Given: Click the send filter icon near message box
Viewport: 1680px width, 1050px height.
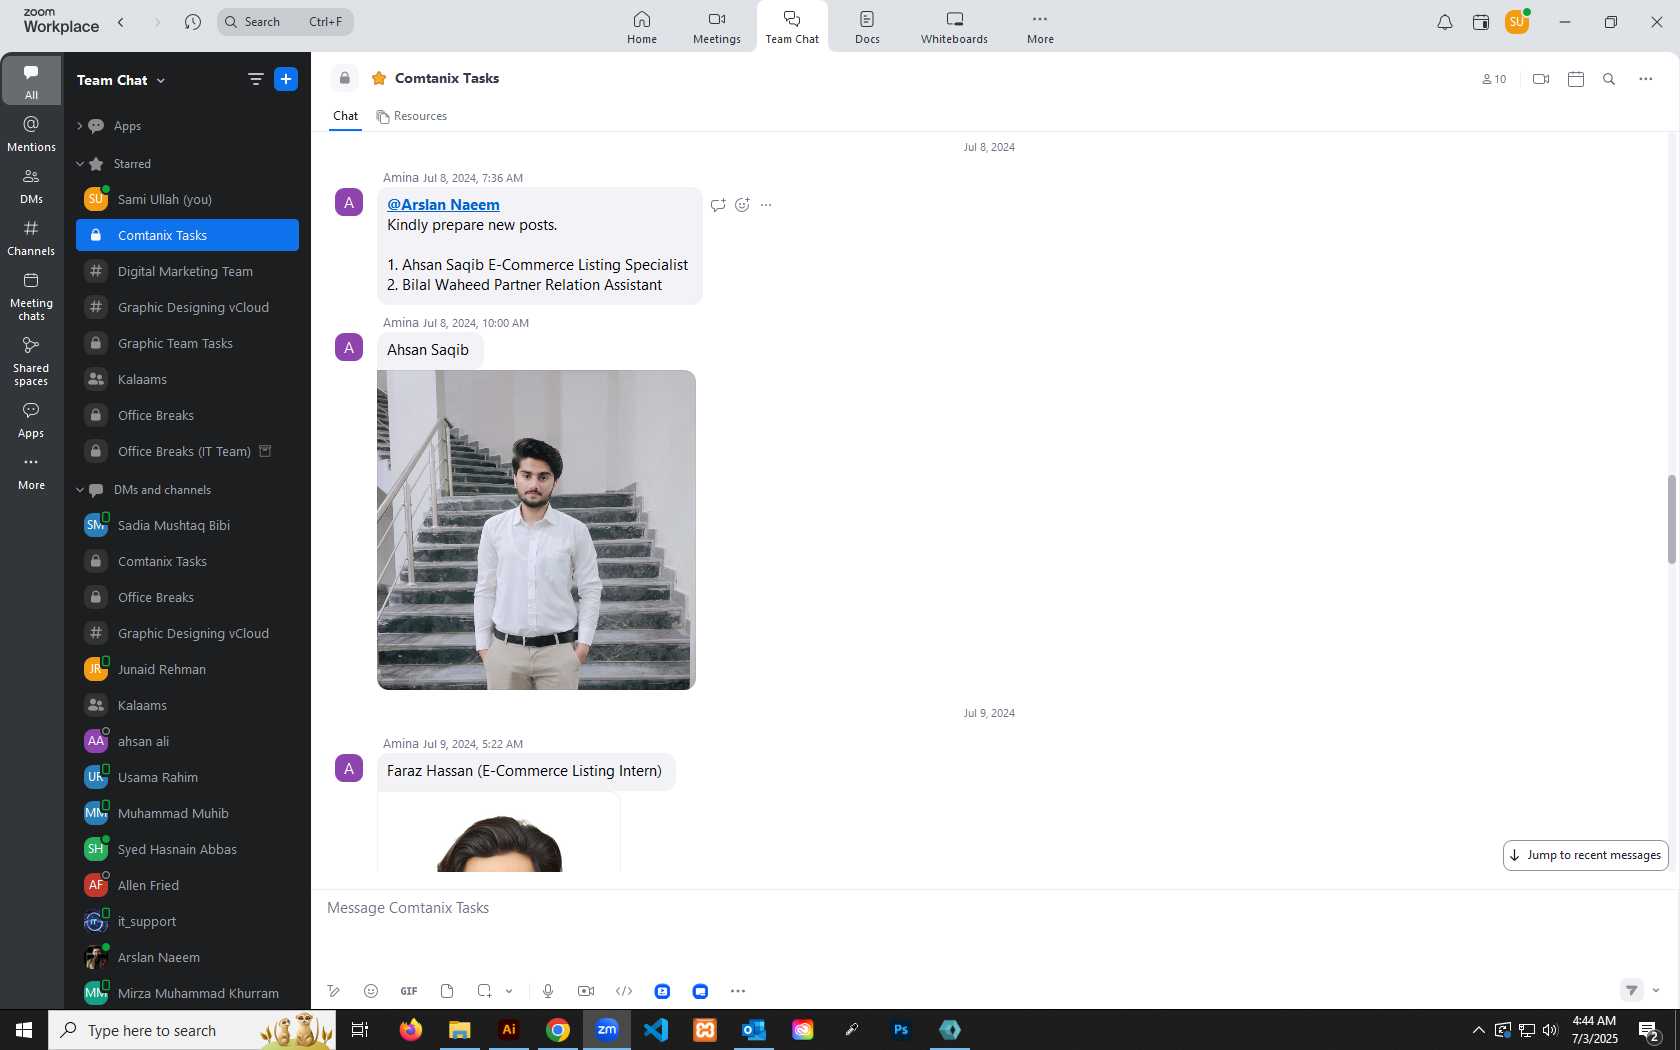Looking at the screenshot, I should [x=1631, y=990].
